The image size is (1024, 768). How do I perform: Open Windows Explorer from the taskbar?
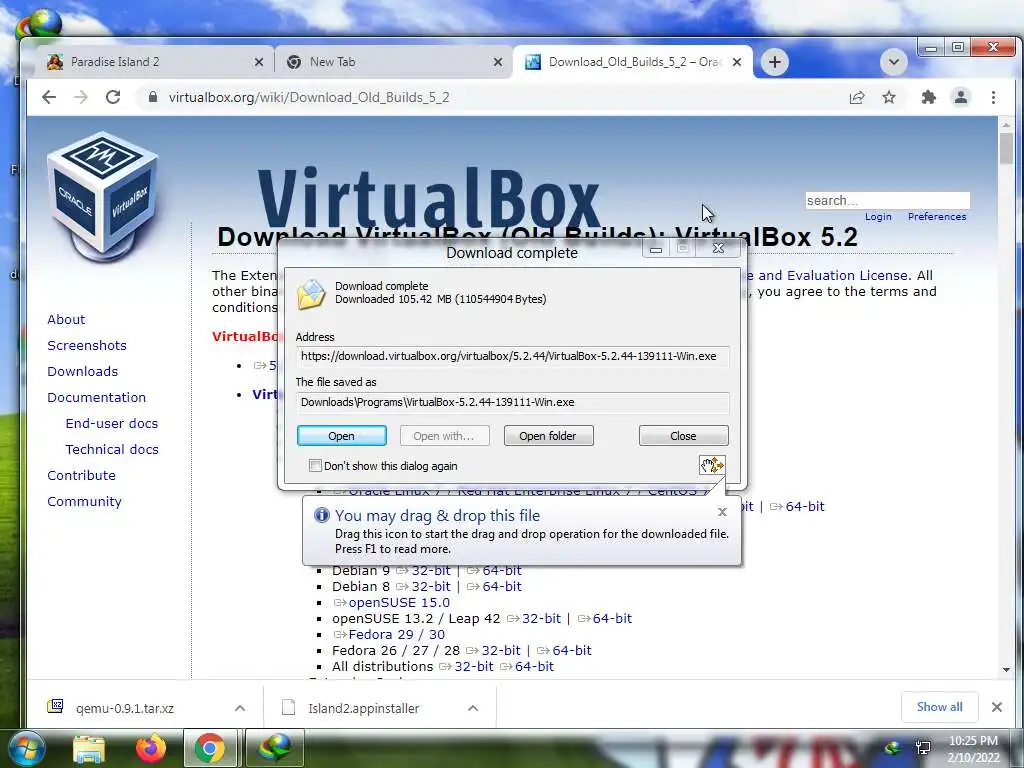tap(89, 750)
